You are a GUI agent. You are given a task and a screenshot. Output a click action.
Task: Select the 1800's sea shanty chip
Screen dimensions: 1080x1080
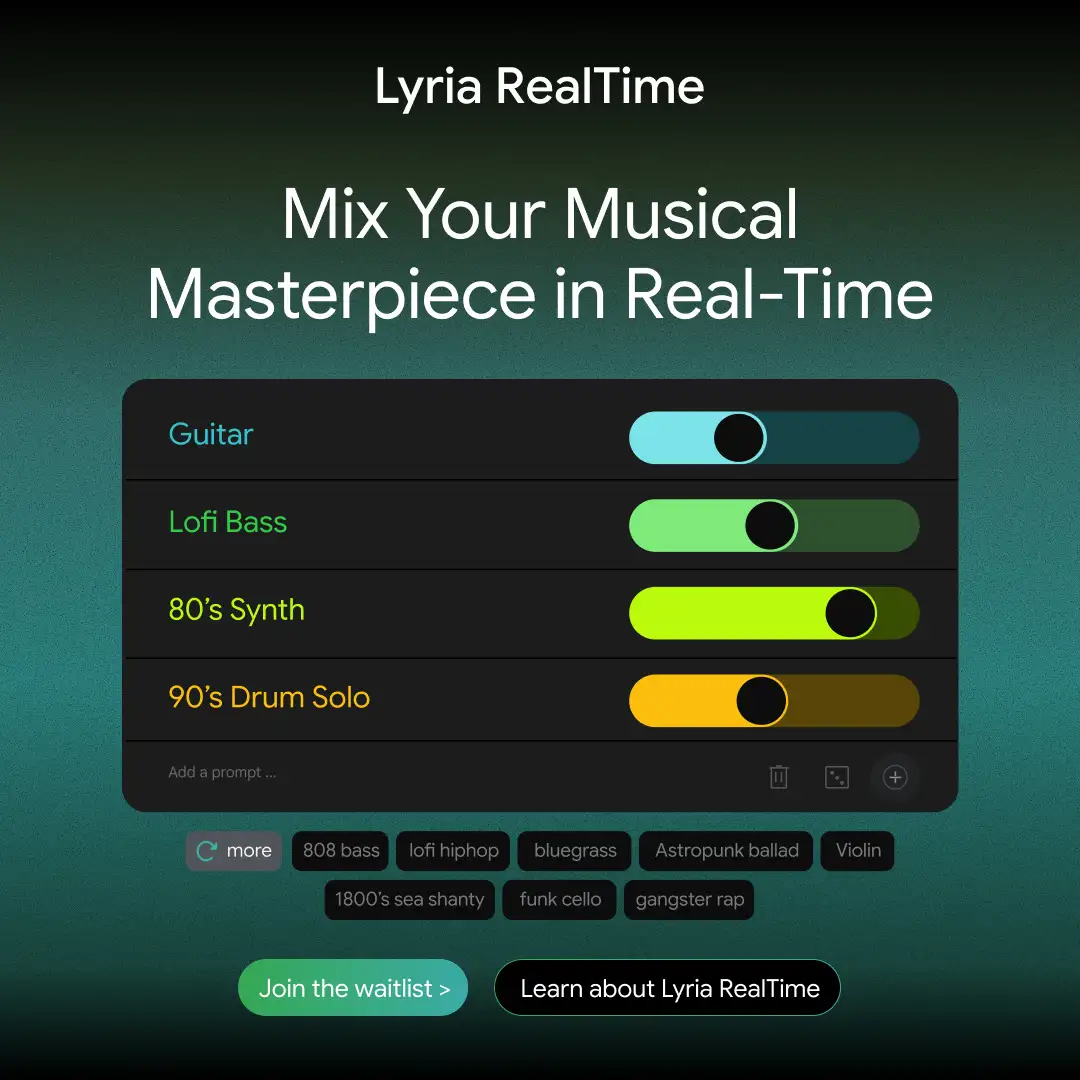point(409,900)
